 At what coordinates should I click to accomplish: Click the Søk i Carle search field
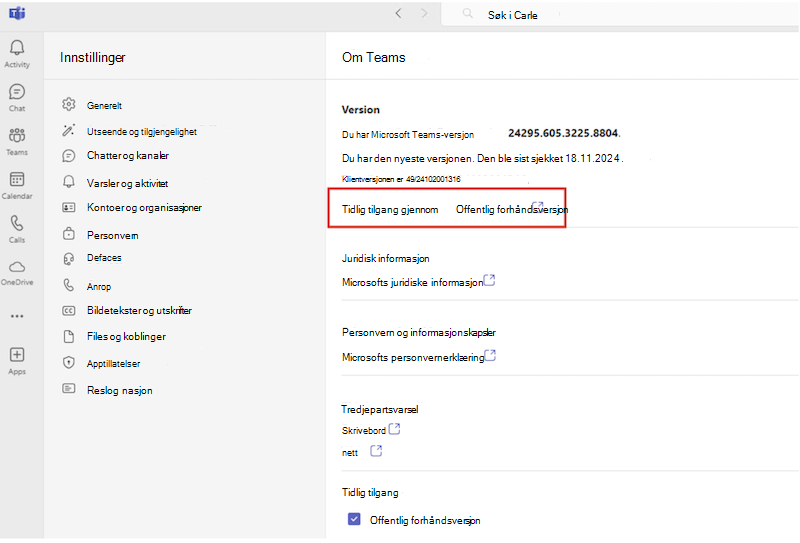[x=622, y=14]
